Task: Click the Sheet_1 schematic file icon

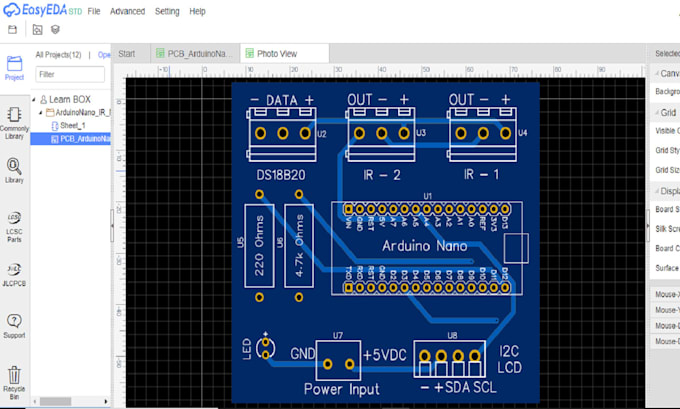Action: tap(55, 126)
